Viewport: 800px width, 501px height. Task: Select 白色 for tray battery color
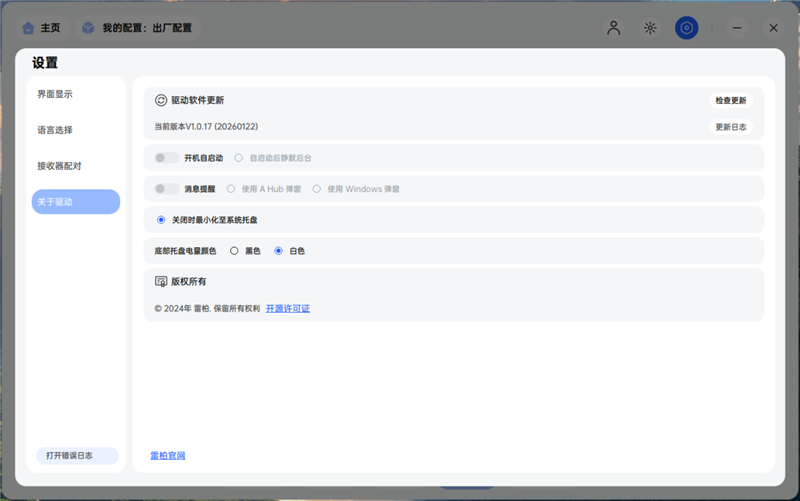[279, 251]
